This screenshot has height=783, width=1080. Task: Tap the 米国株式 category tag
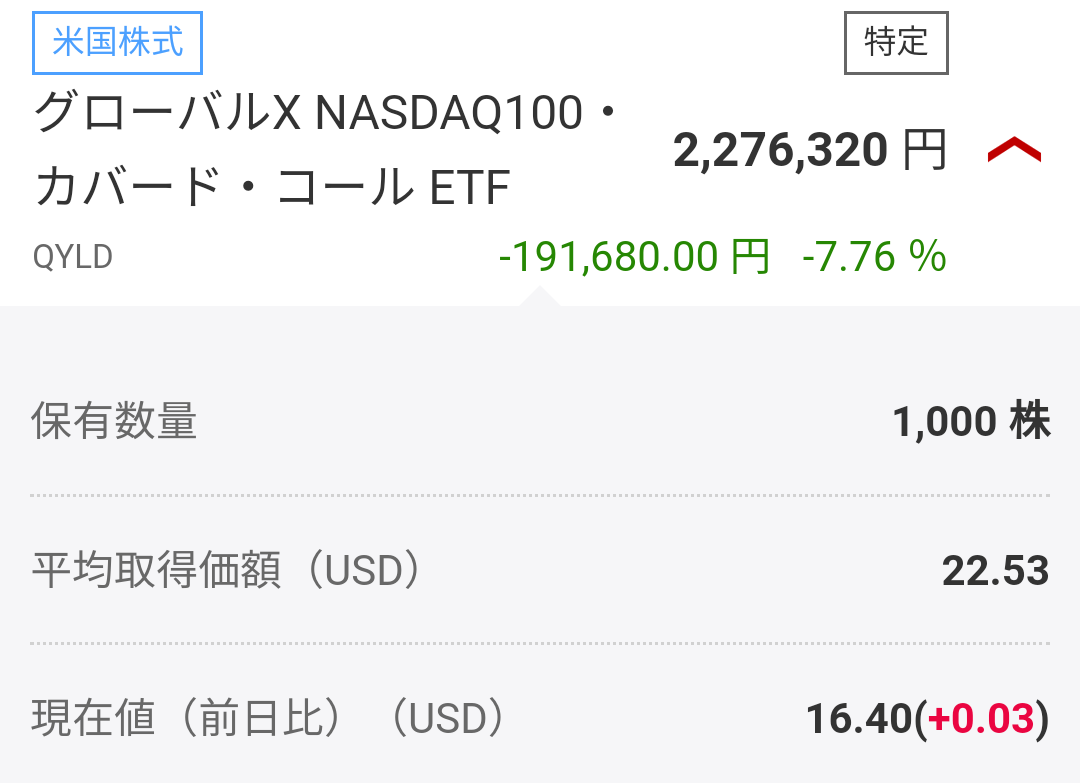pos(118,45)
